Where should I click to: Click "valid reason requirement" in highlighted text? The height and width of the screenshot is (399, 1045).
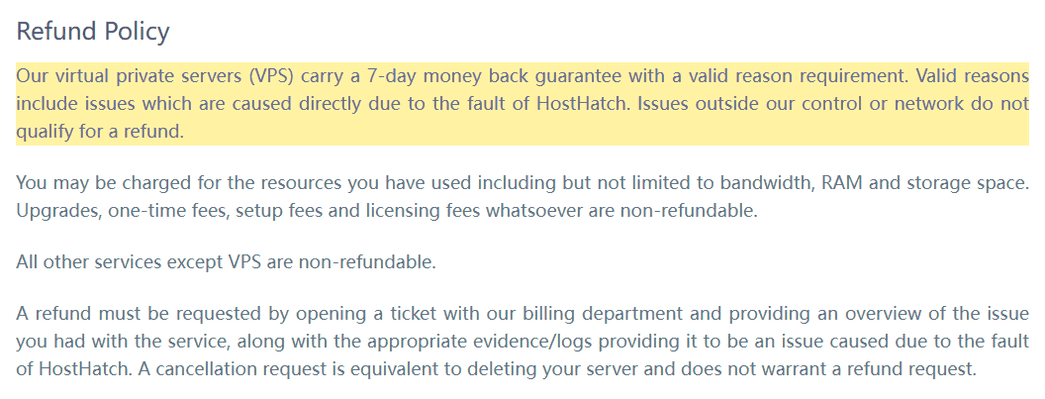pyautogui.click(x=789, y=76)
